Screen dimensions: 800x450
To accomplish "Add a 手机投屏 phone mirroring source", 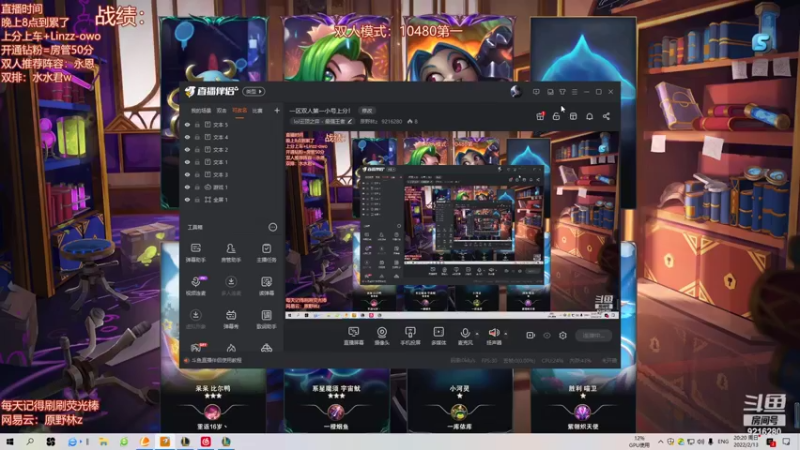I will point(410,336).
